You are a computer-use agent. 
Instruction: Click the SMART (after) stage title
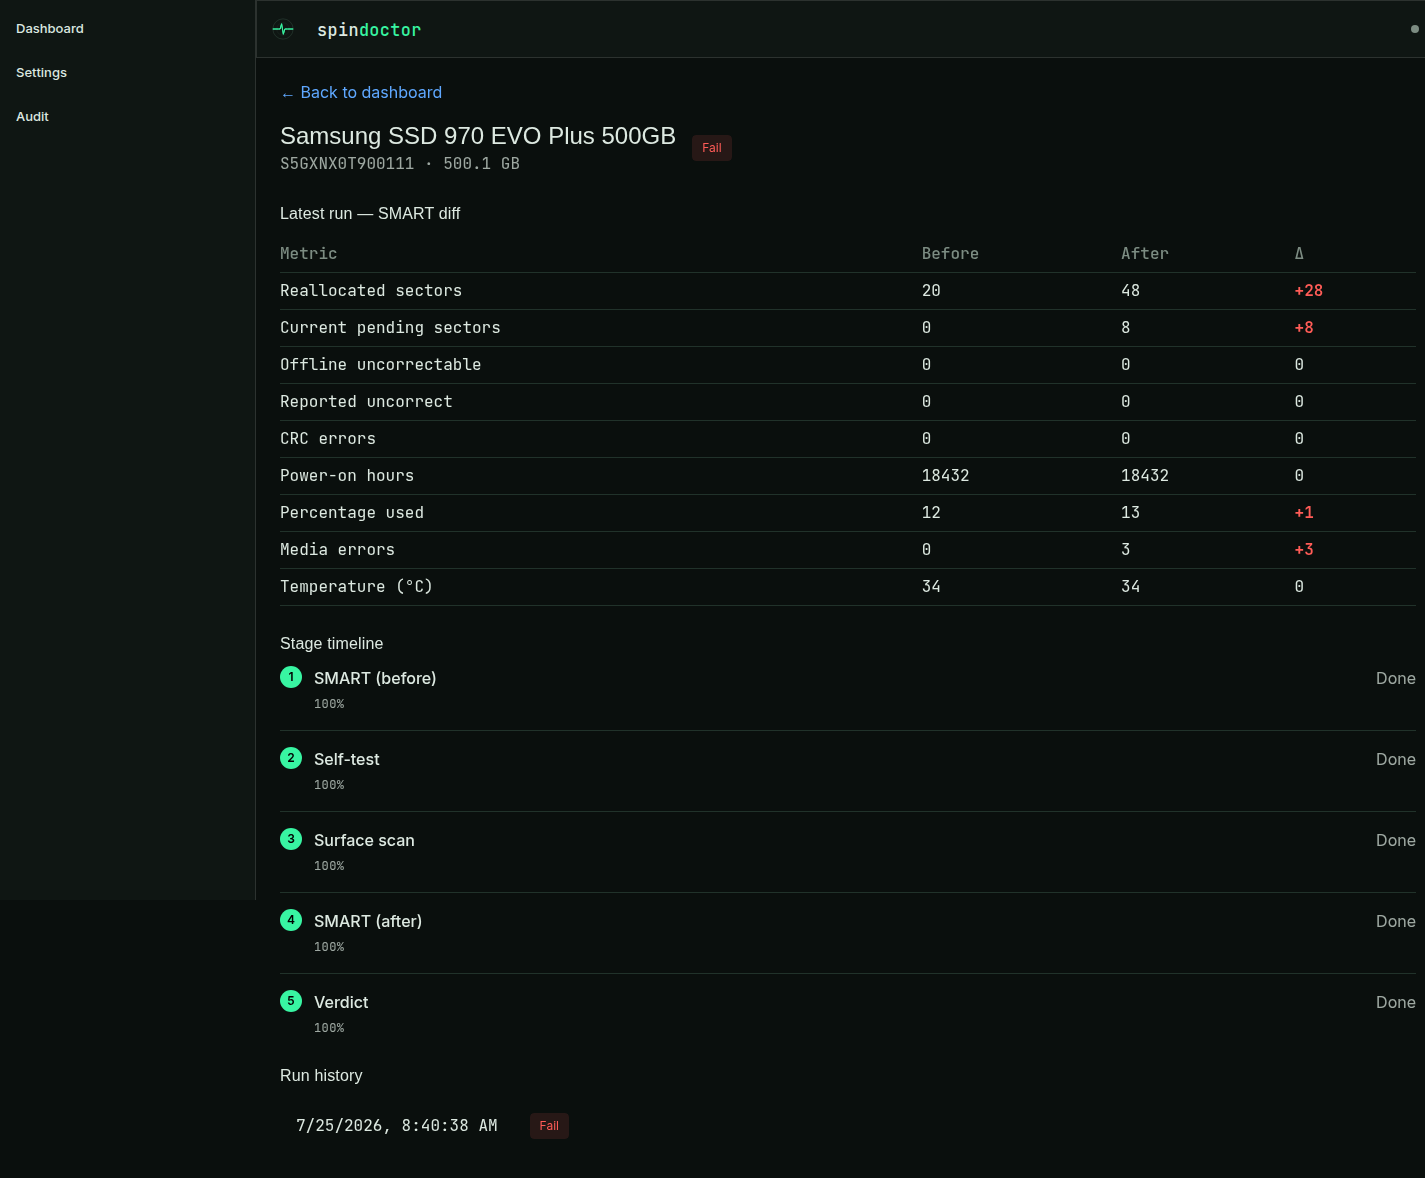[368, 921]
